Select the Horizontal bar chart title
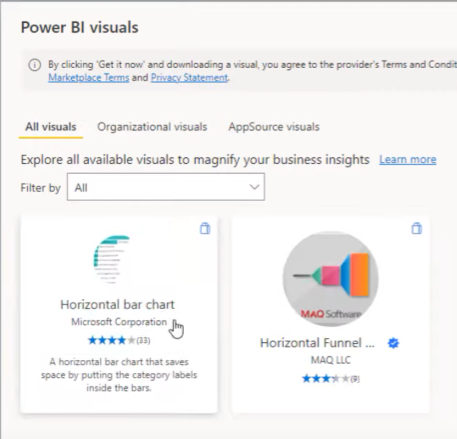 point(117,304)
